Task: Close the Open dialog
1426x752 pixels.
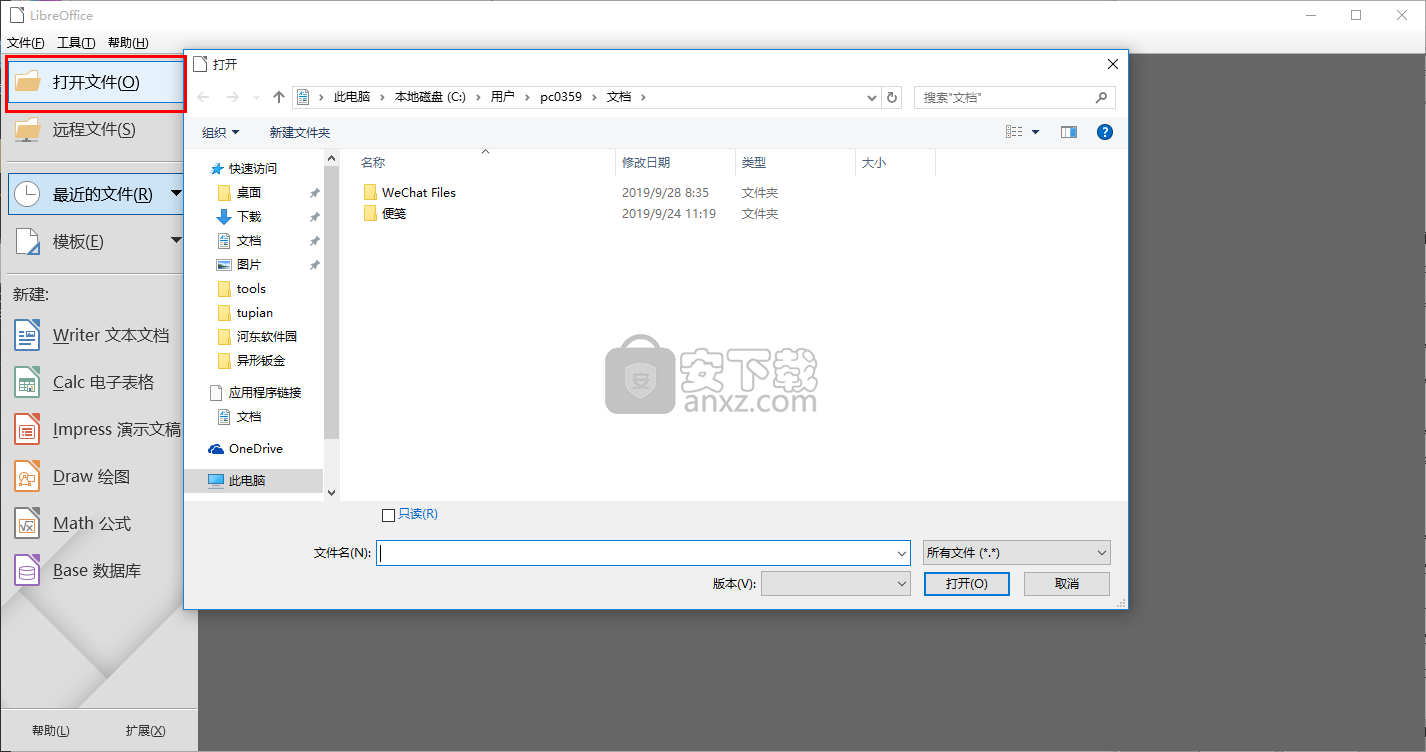Action: pos(1112,64)
